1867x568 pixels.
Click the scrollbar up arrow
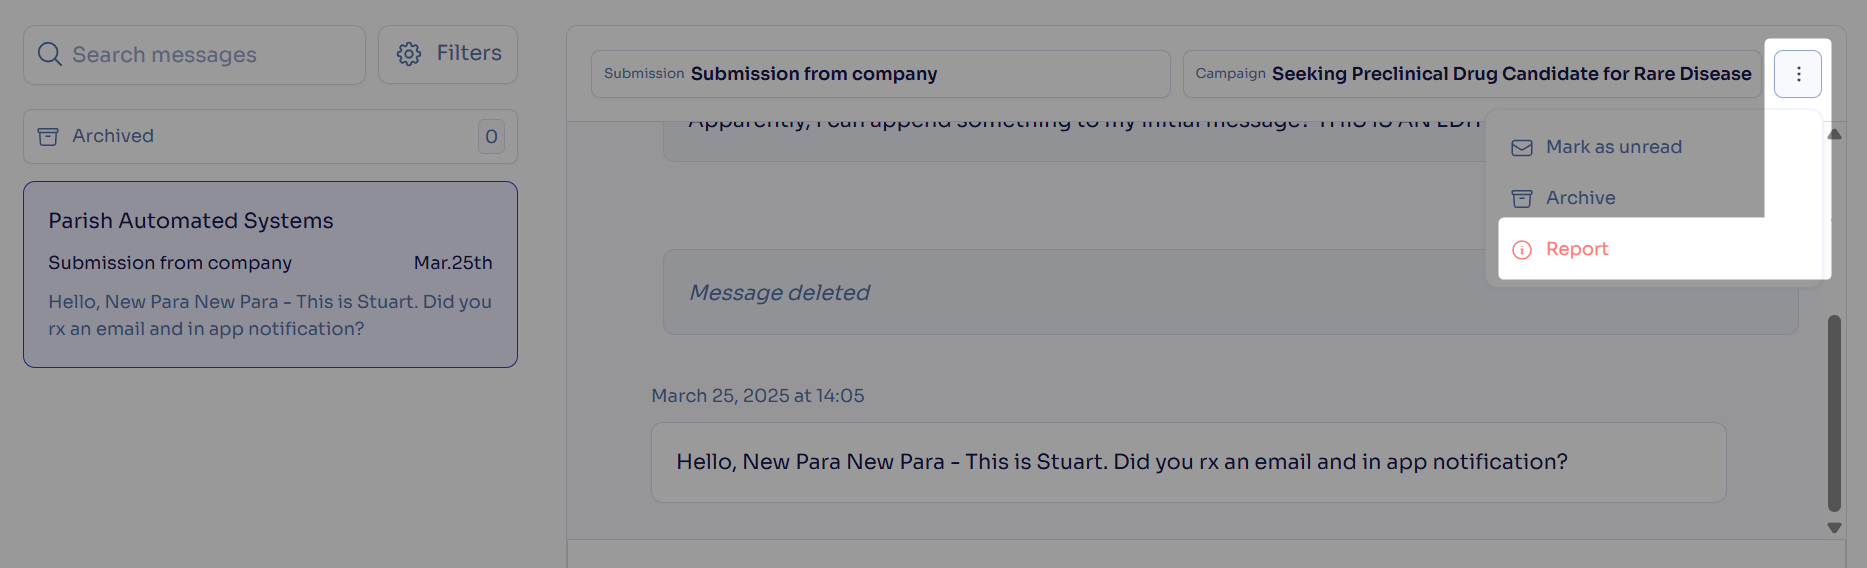[x=1834, y=134]
